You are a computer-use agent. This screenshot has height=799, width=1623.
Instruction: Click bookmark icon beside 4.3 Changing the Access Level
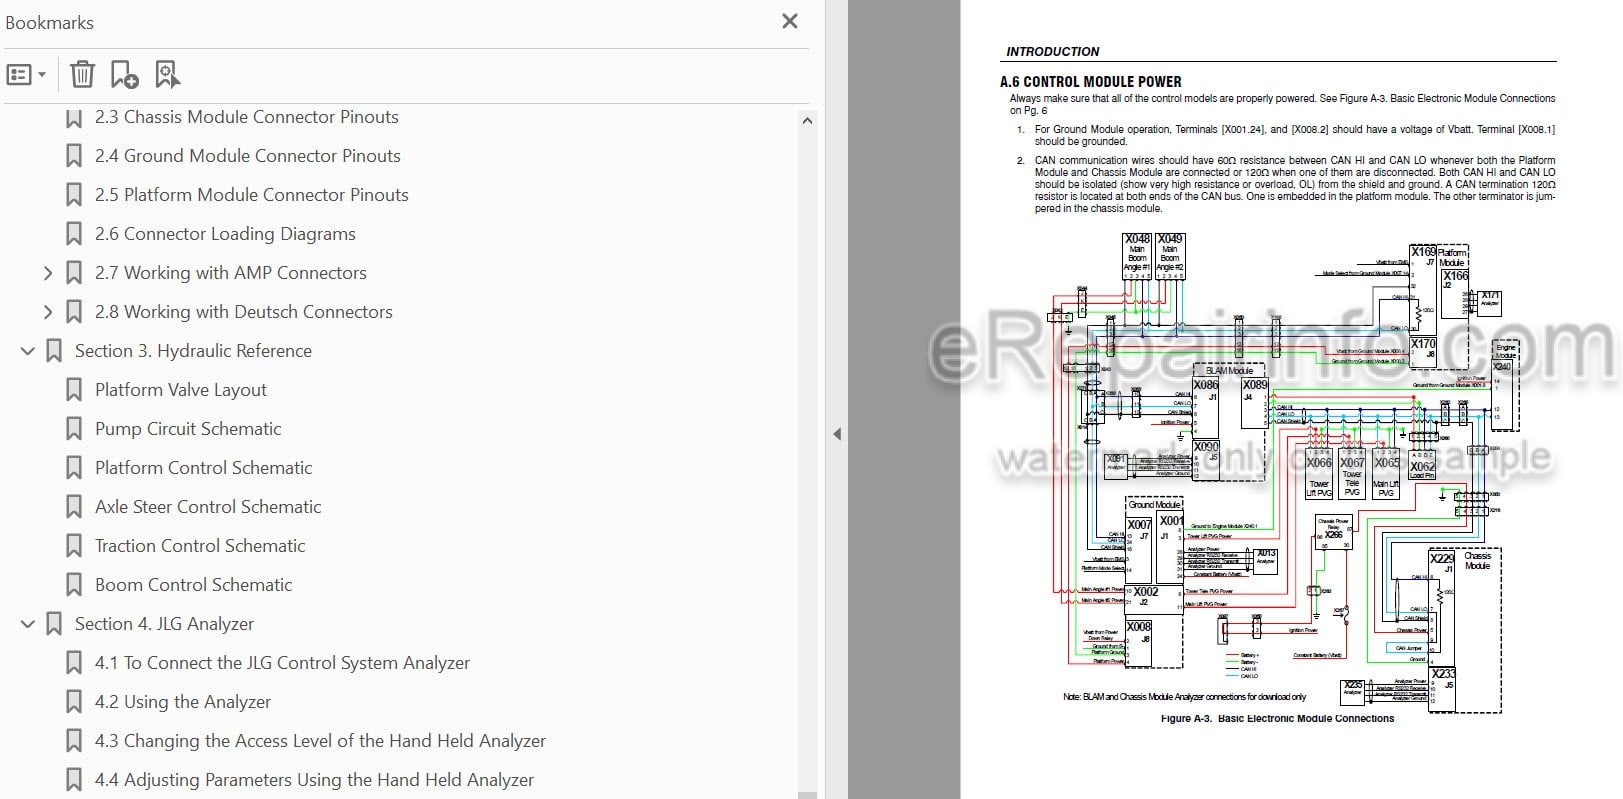pyautogui.click(x=73, y=742)
